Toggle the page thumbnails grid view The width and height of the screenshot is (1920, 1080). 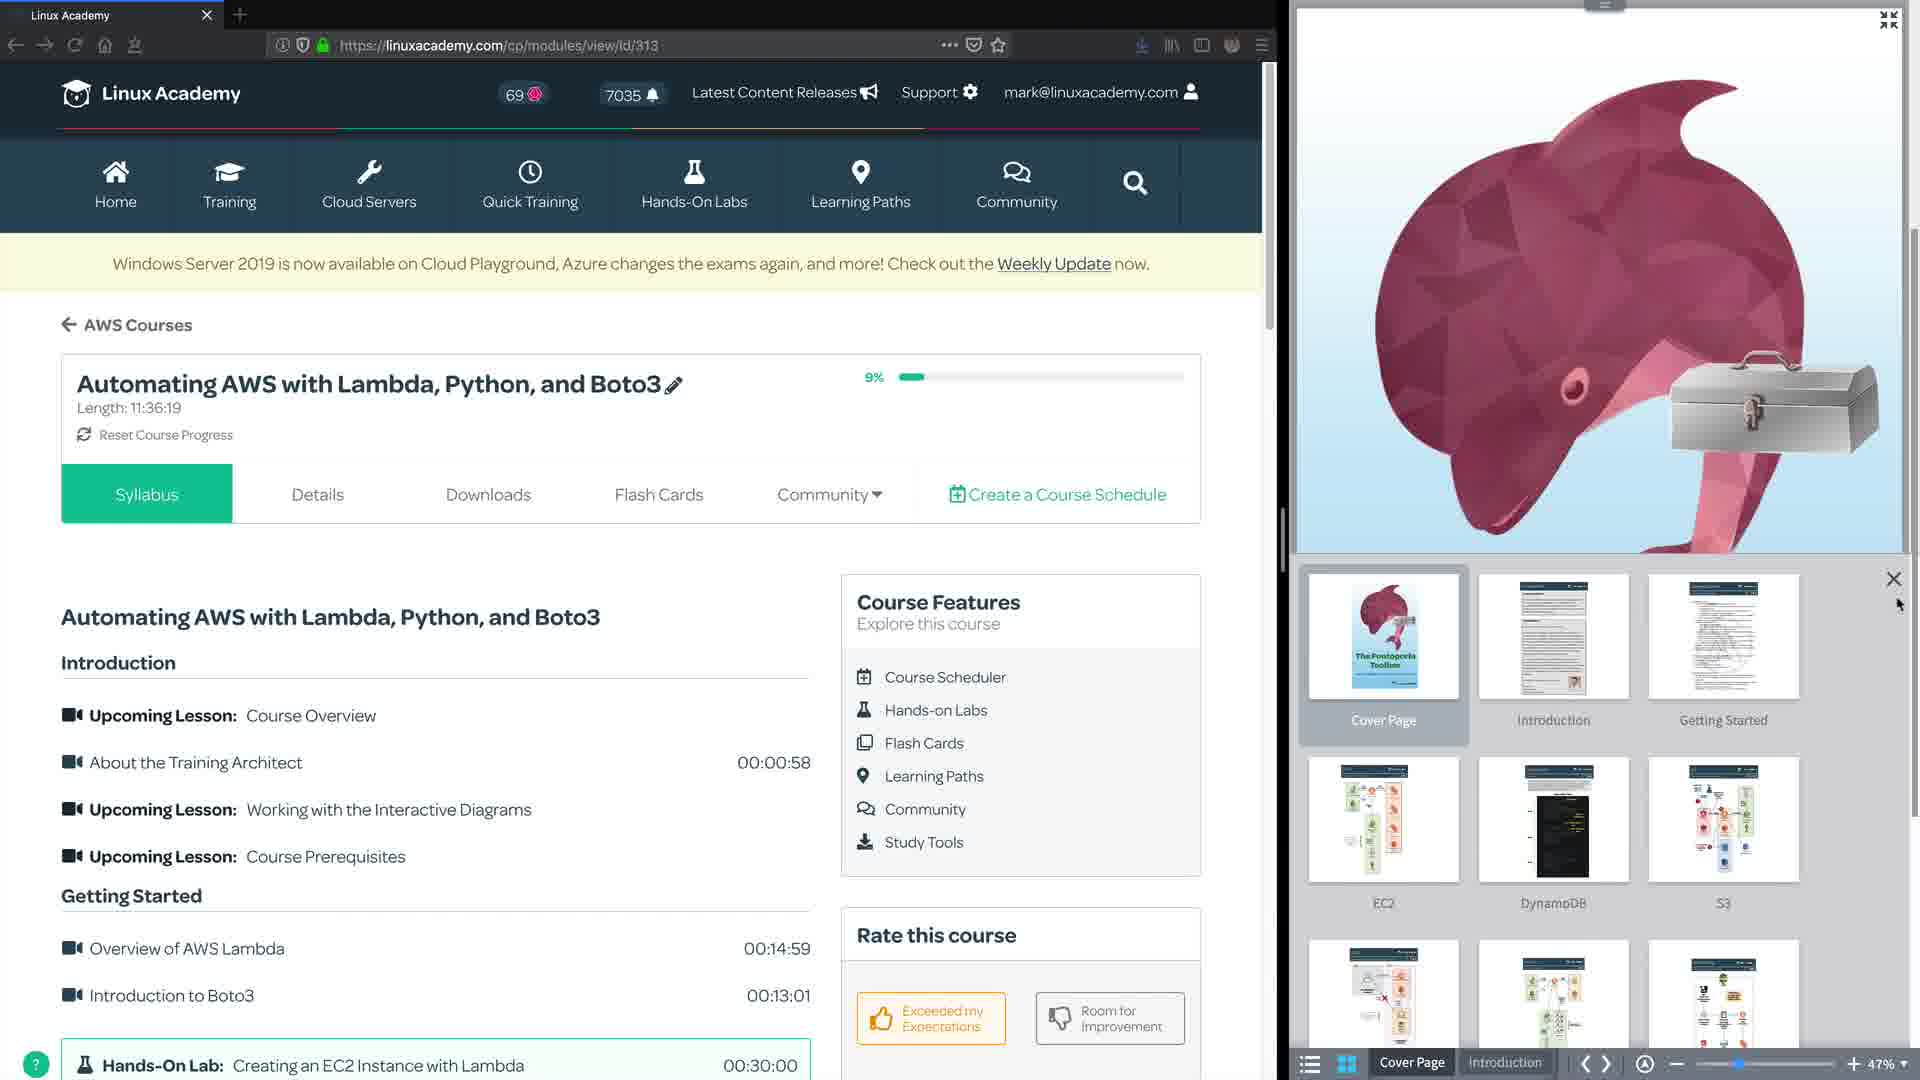pos(1347,1064)
